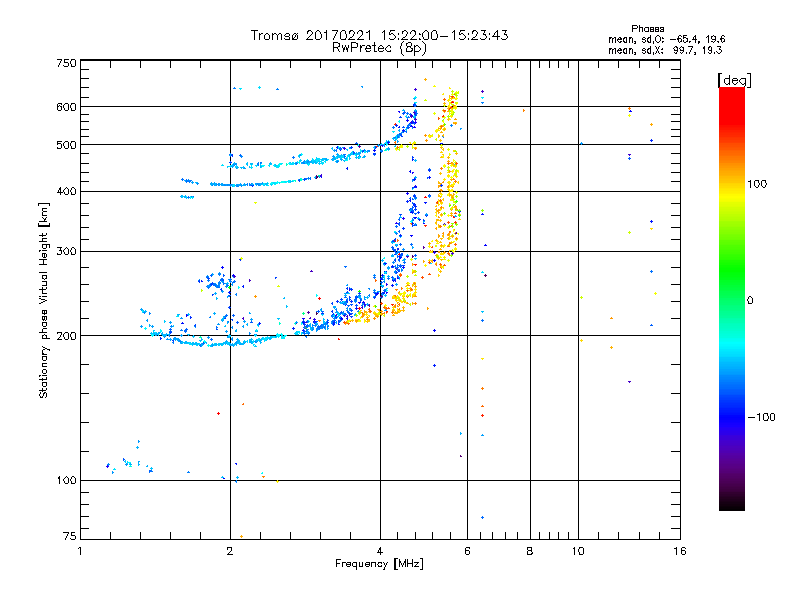
Task: Click the subtitle 'RwPretec (8p)'
Action: click(x=380, y=48)
